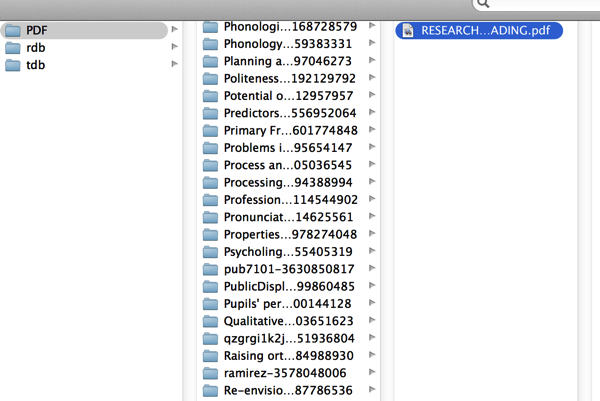This screenshot has height=401, width=600.
Task: Open folder Primary Fr...601774848
Action: 289,130
